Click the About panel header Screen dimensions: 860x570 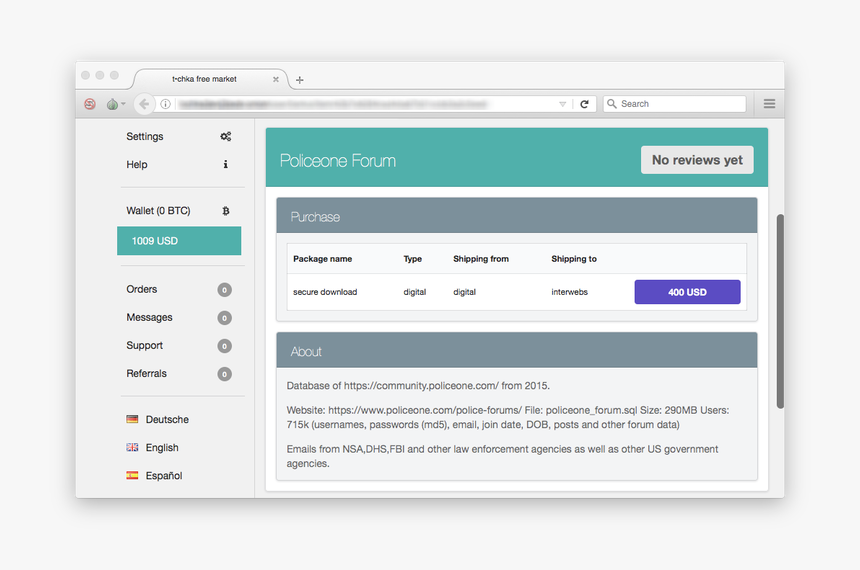pos(517,350)
